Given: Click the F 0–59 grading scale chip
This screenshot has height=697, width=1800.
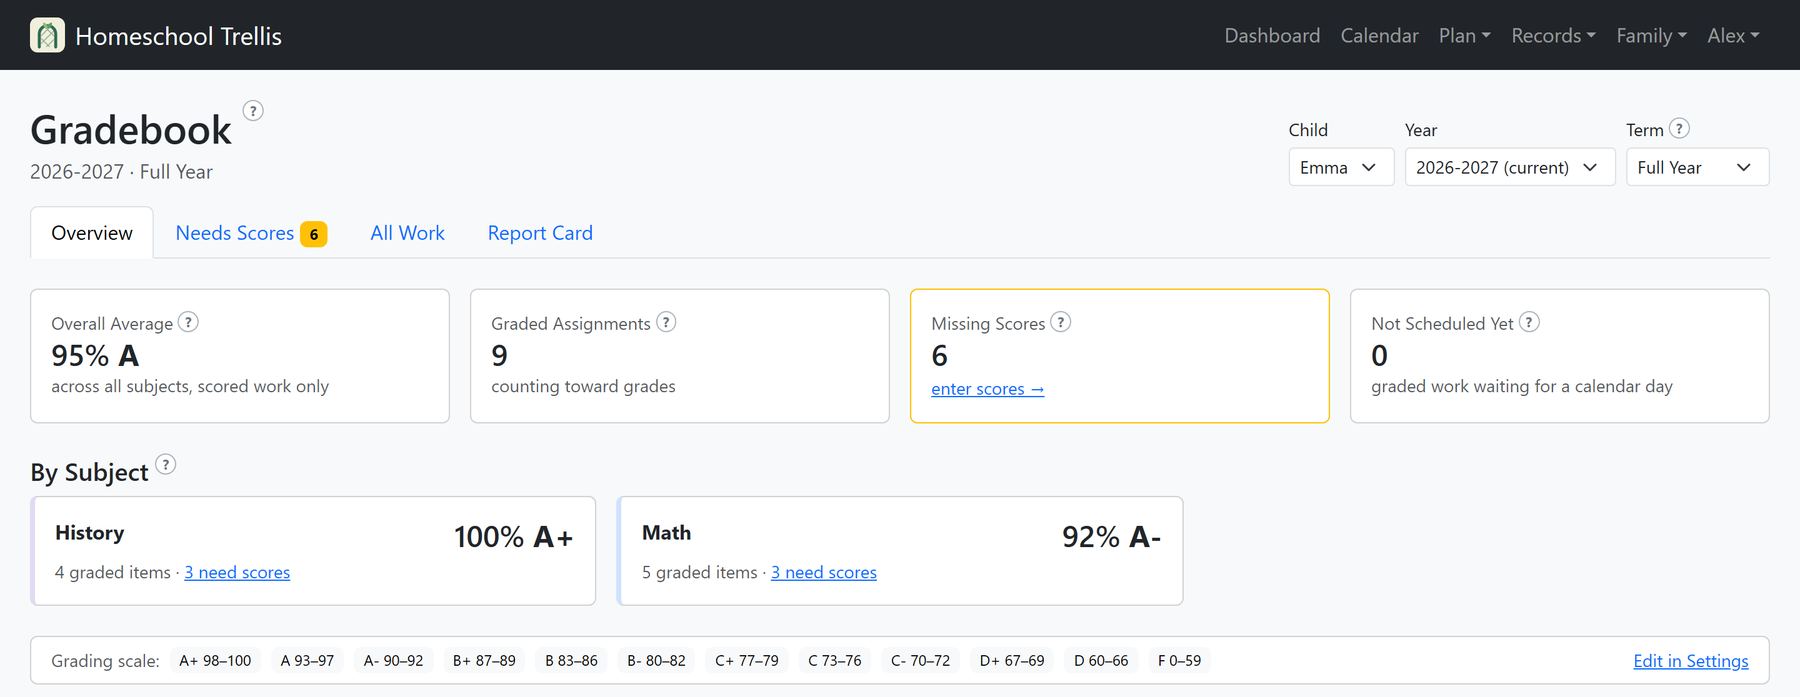Looking at the screenshot, I should (1179, 660).
